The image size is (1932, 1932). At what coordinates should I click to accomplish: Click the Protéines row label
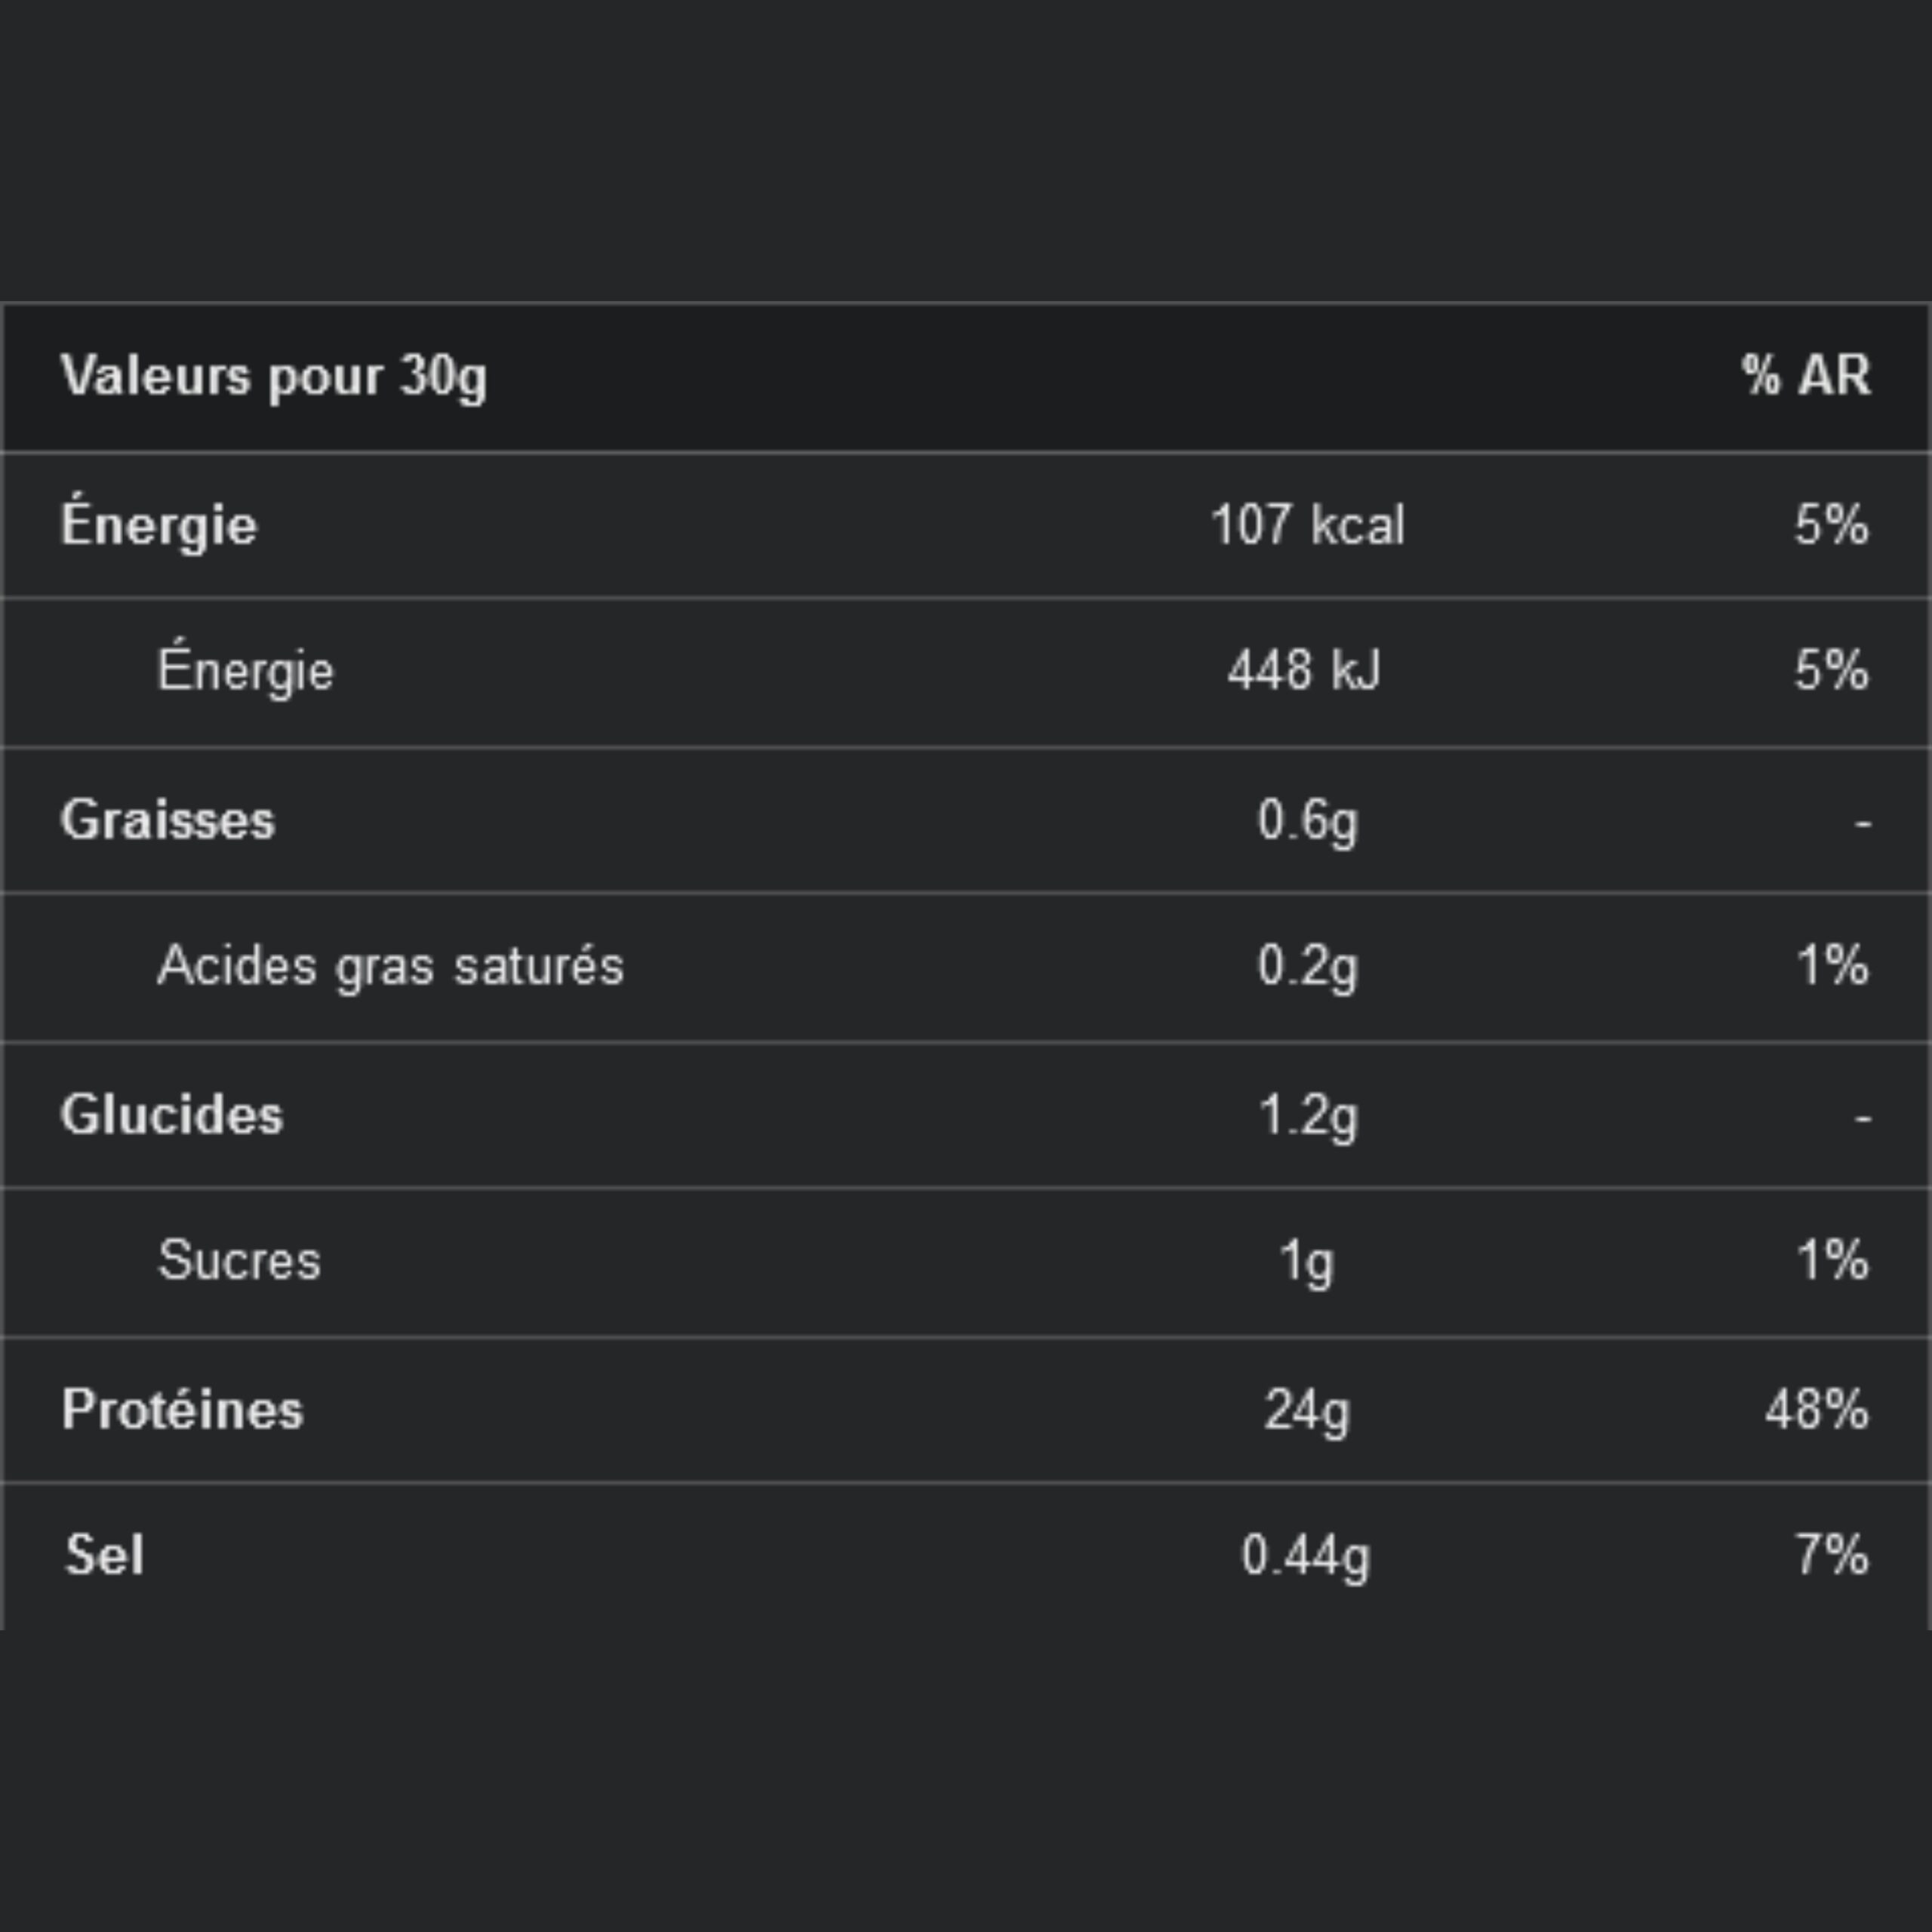pyautogui.click(x=182, y=1410)
